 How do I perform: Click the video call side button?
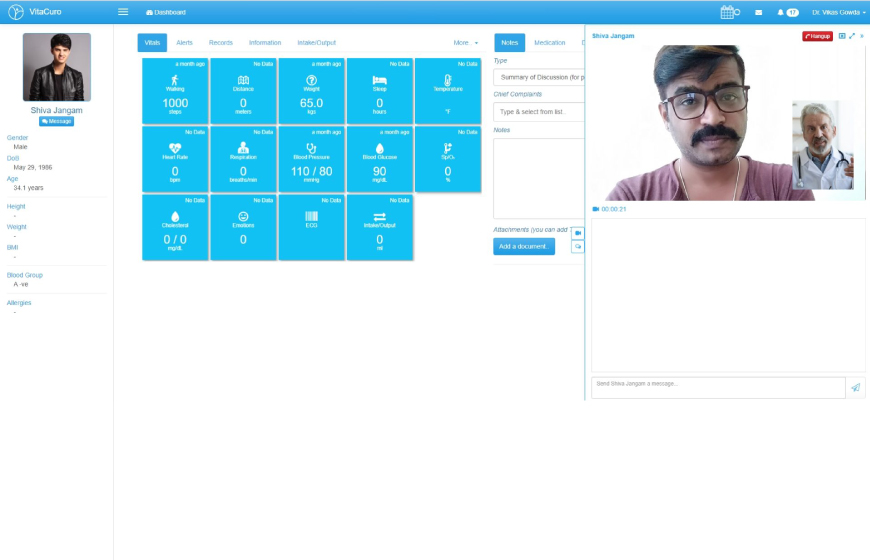[x=578, y=233]
